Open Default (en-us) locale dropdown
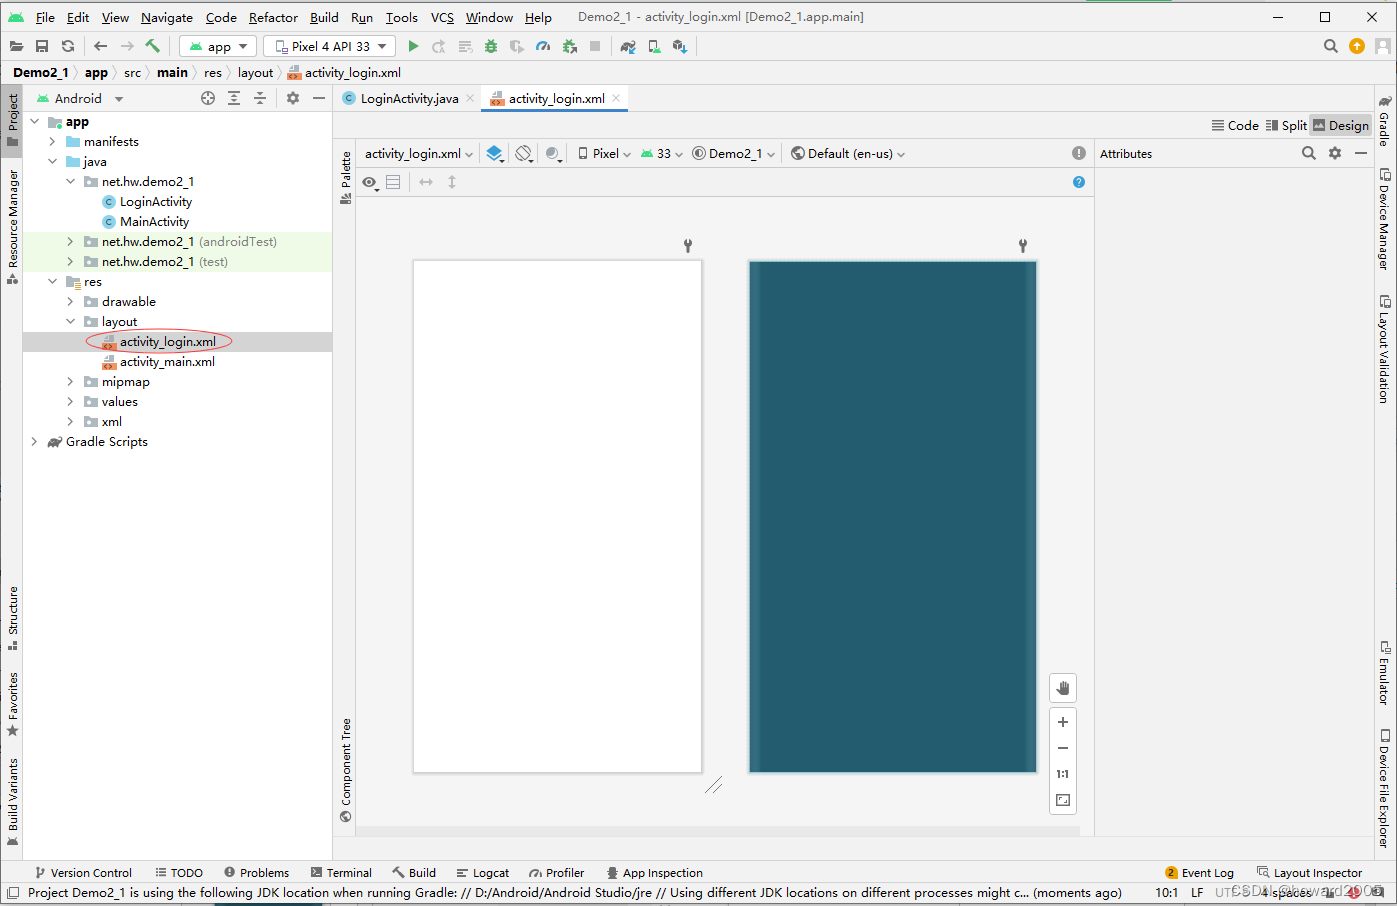Image resolution: width=1397 pixels, height=906 pixels. [x=848, y=154]
